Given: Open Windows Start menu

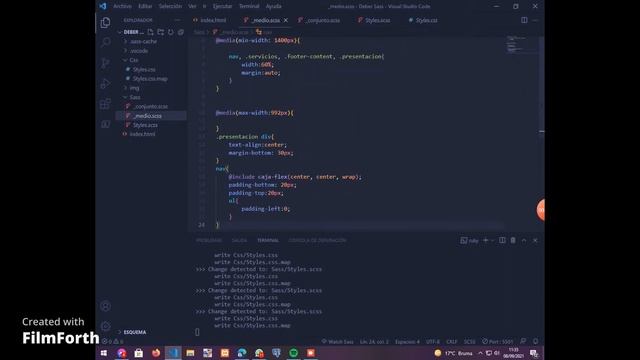Looking at the screenshot, I should [x=104, y=353].
